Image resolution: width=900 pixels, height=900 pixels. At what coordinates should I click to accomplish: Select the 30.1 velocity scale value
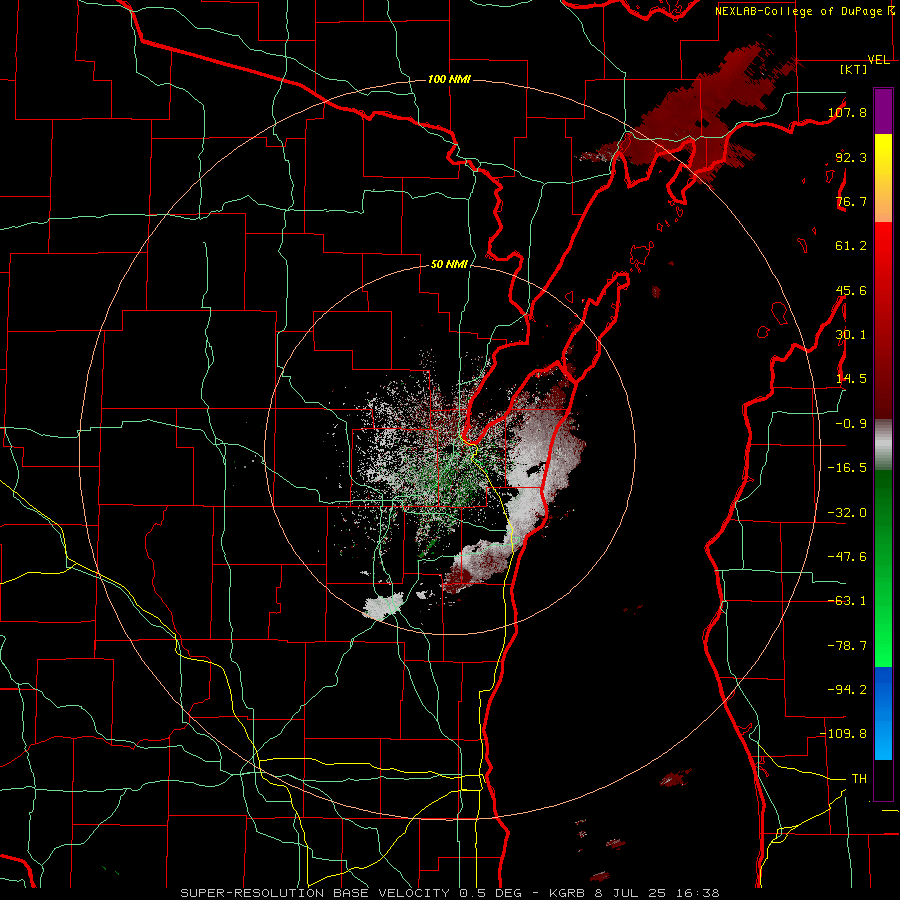click(851, 335)
